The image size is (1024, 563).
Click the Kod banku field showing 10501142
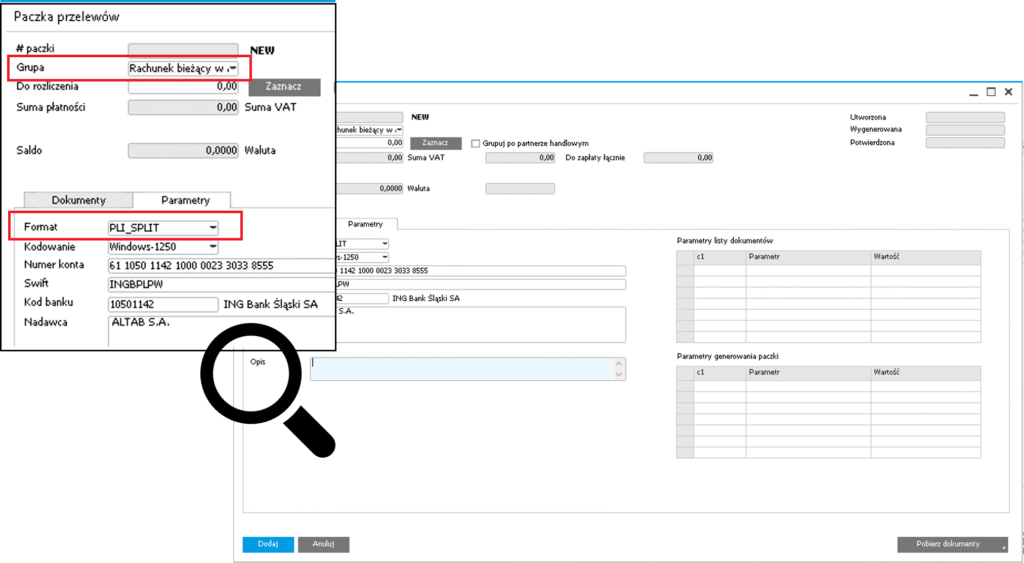pos(162,304)
